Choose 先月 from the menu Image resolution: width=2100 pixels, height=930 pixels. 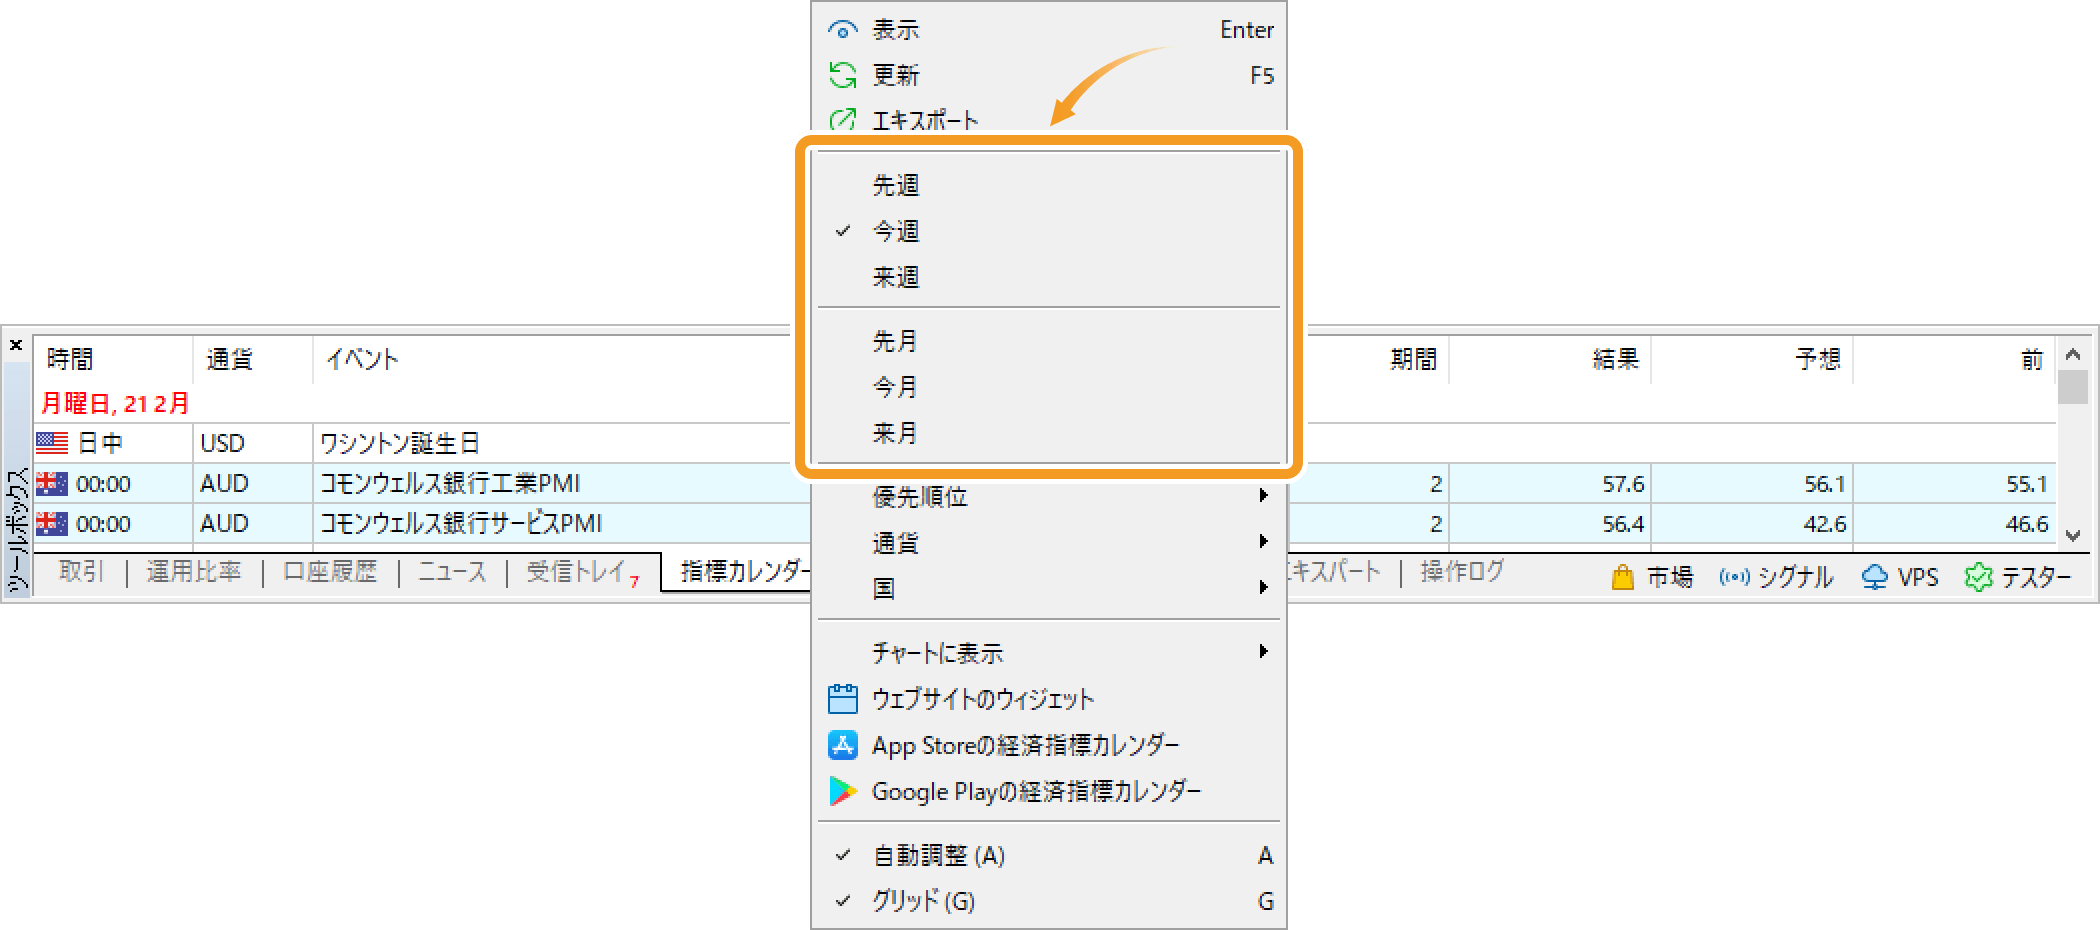click(1049, 341)
